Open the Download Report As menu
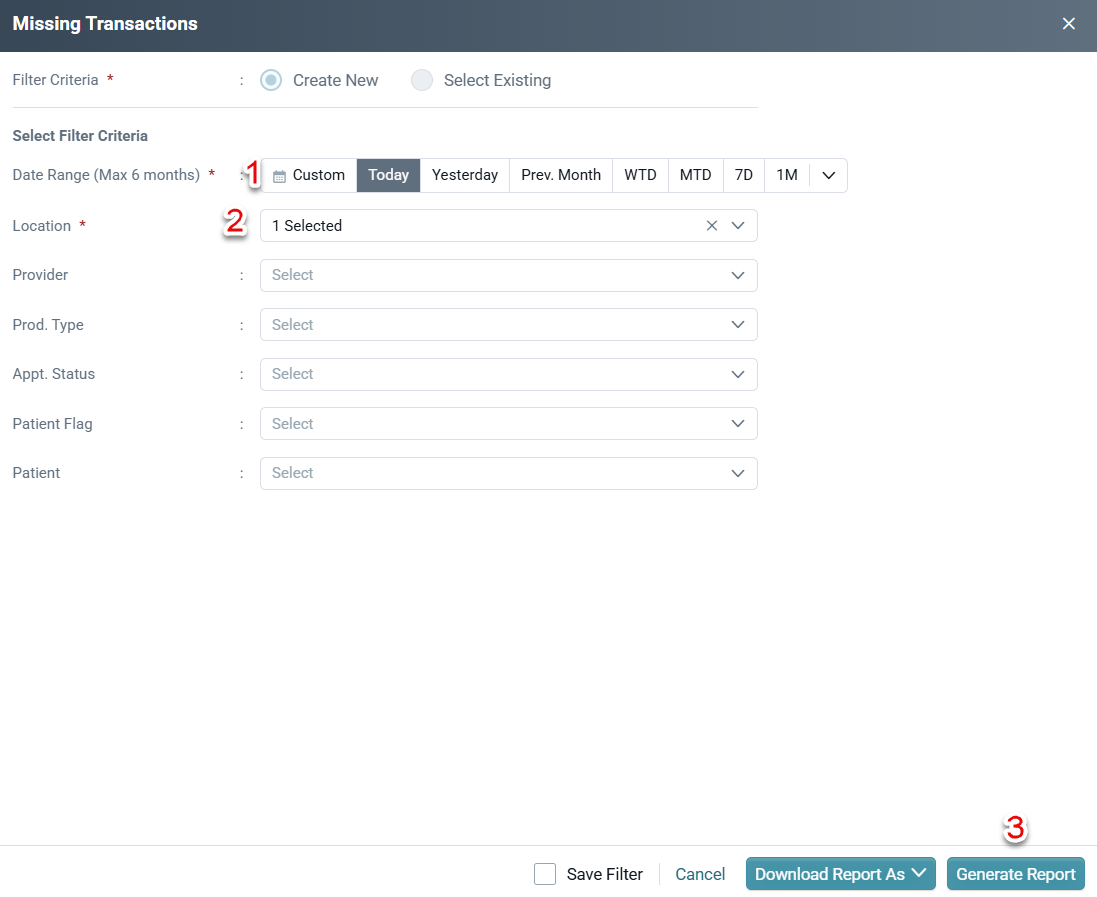1097x897 pixels. [x=840, y=874]
